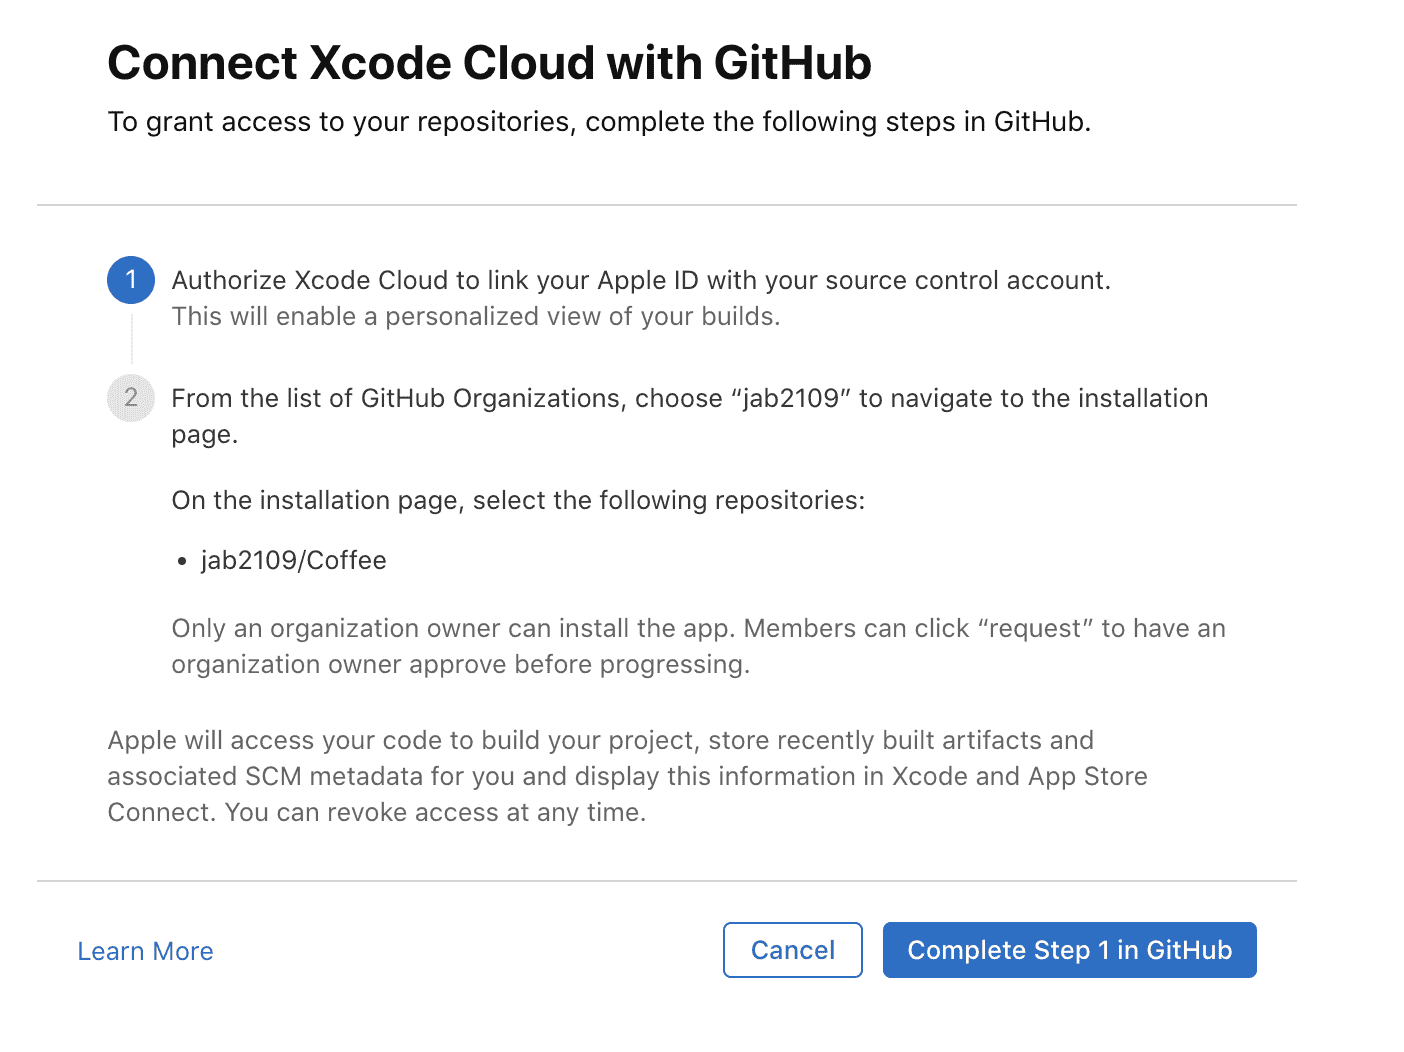
Task: Select the active step marker in the progress list
Action: [130, 280]
